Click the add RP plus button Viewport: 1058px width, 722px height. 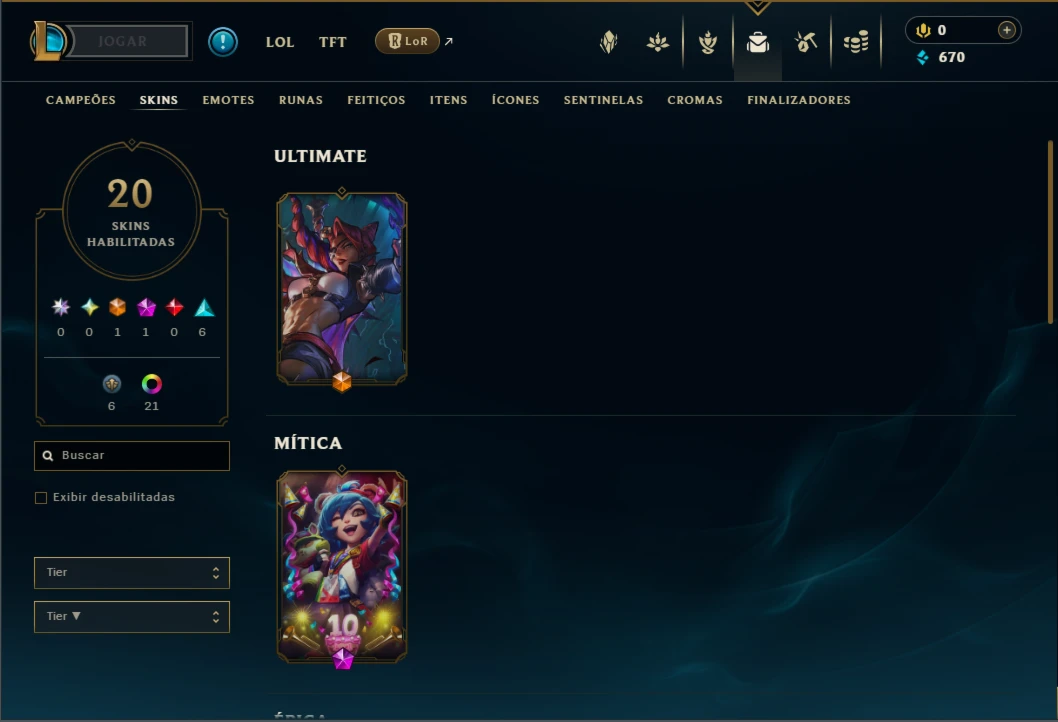coord(1007,30)
